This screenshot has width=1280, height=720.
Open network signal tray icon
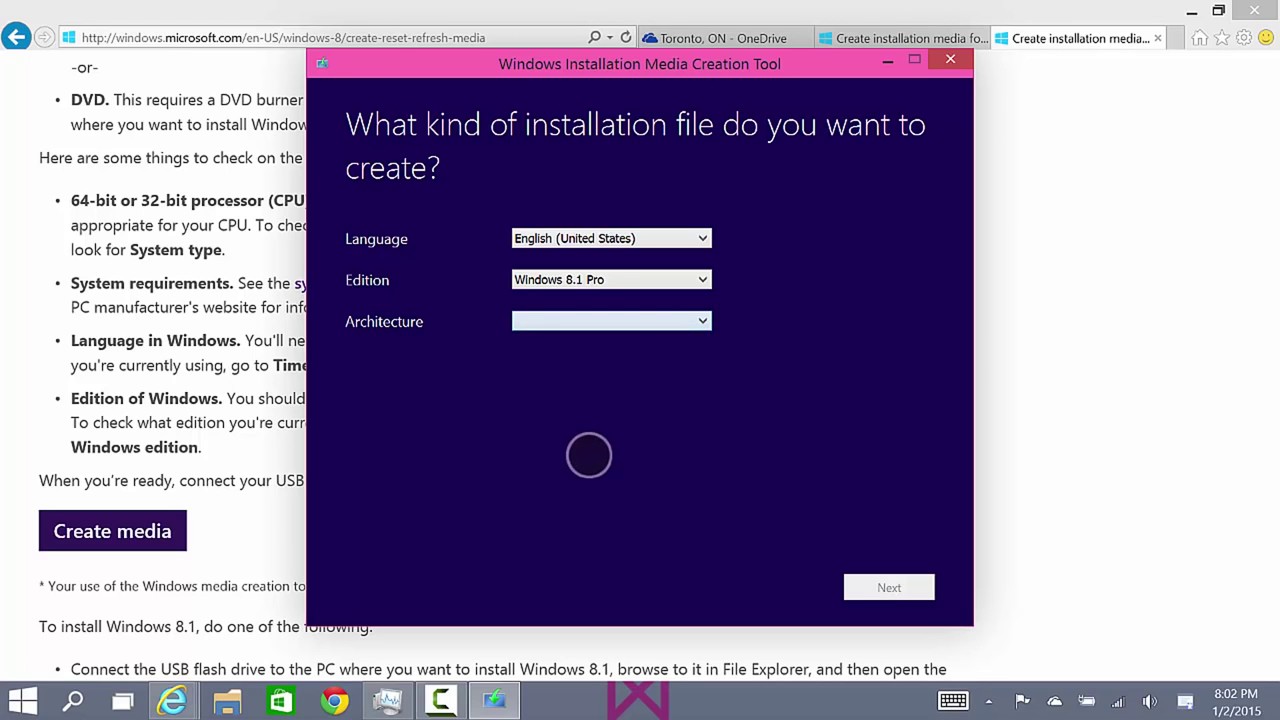(1118, 701)
